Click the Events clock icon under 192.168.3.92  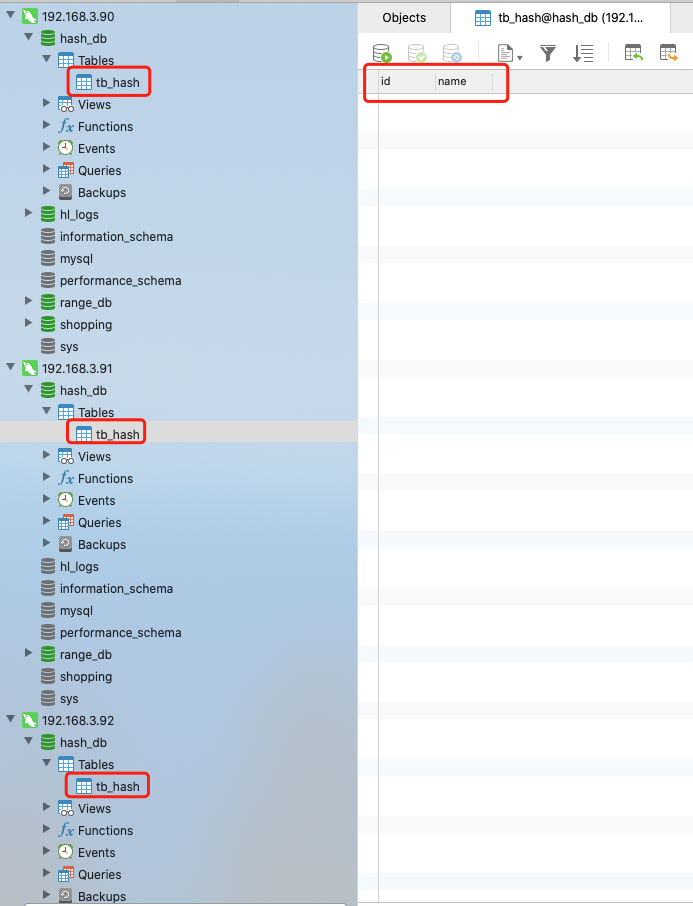pyautogui.click(x=66, y=853)
